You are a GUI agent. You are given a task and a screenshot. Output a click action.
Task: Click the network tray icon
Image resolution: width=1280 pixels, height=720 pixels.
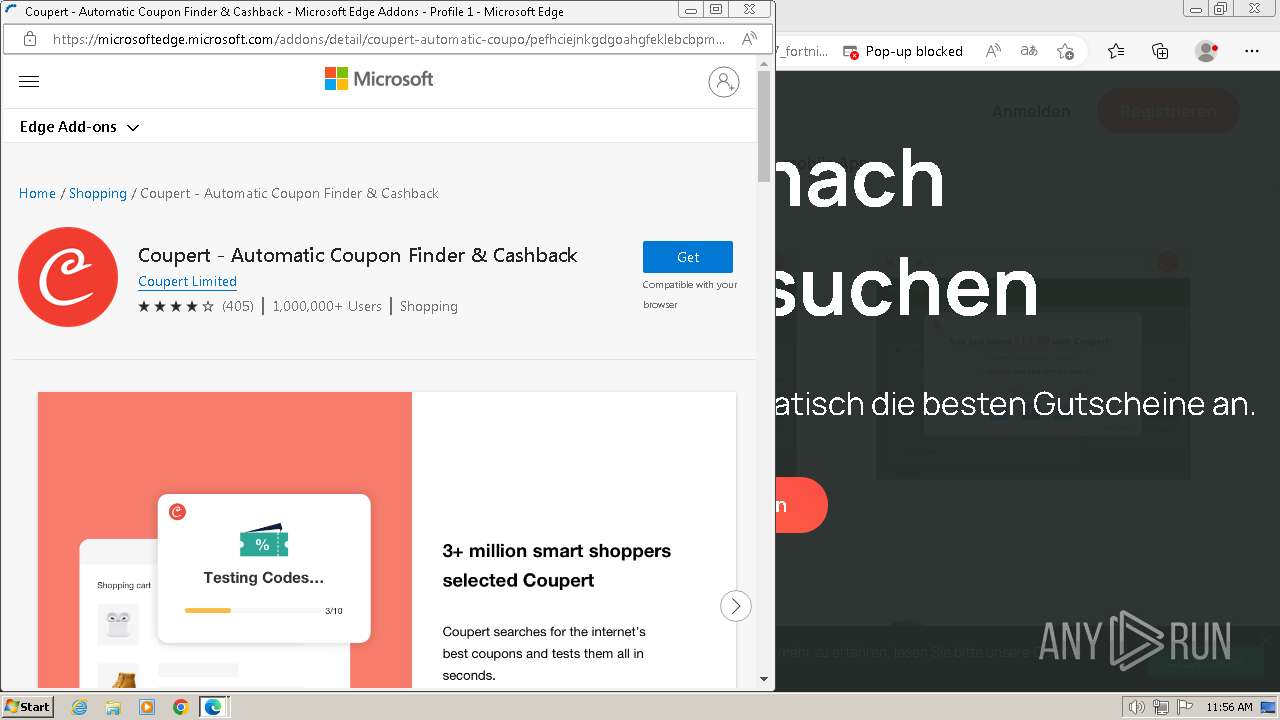1161,707
